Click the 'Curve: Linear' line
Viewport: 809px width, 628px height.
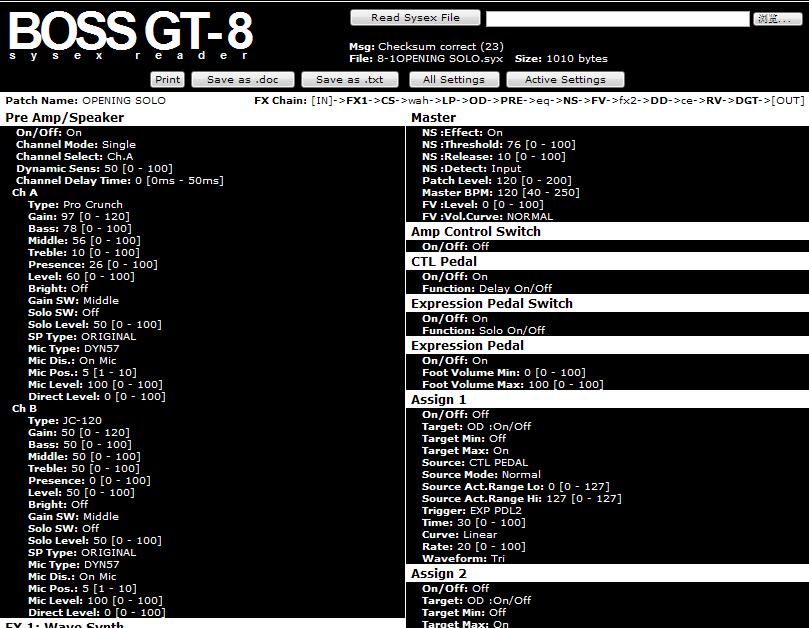(x=460, y=535)
